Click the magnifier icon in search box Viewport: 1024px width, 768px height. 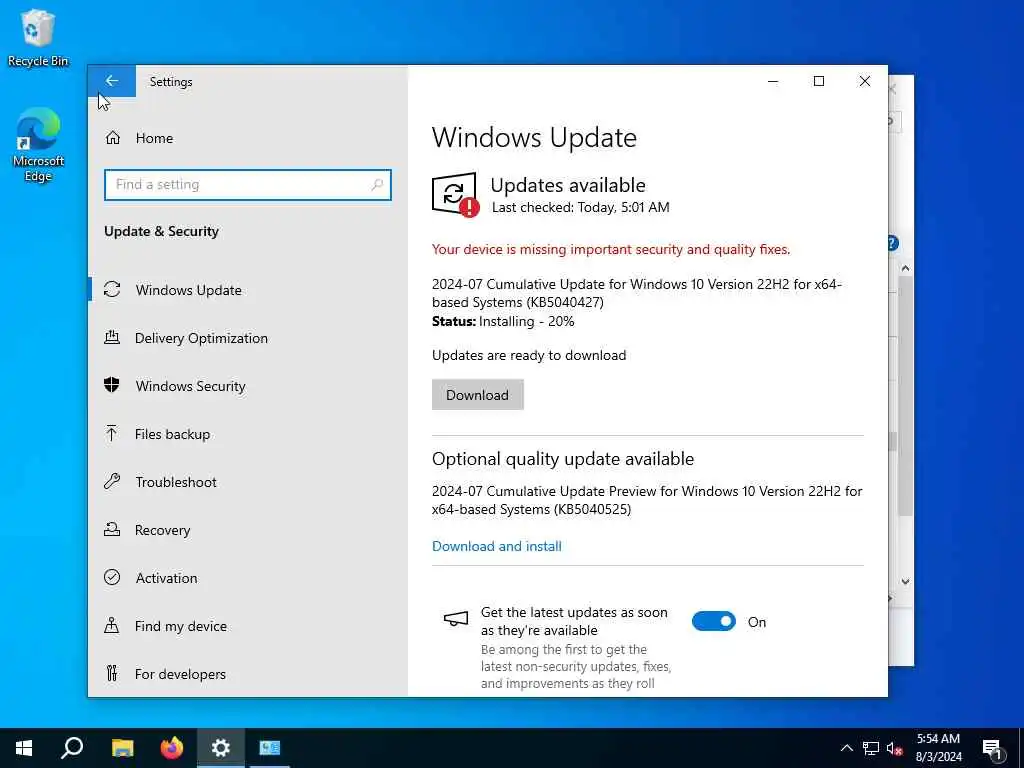tap(377, 185)
